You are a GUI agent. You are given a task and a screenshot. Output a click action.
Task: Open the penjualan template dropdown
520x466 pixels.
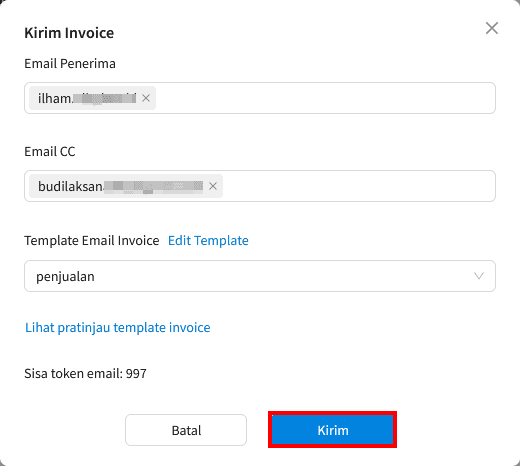(x=260, y=276)
